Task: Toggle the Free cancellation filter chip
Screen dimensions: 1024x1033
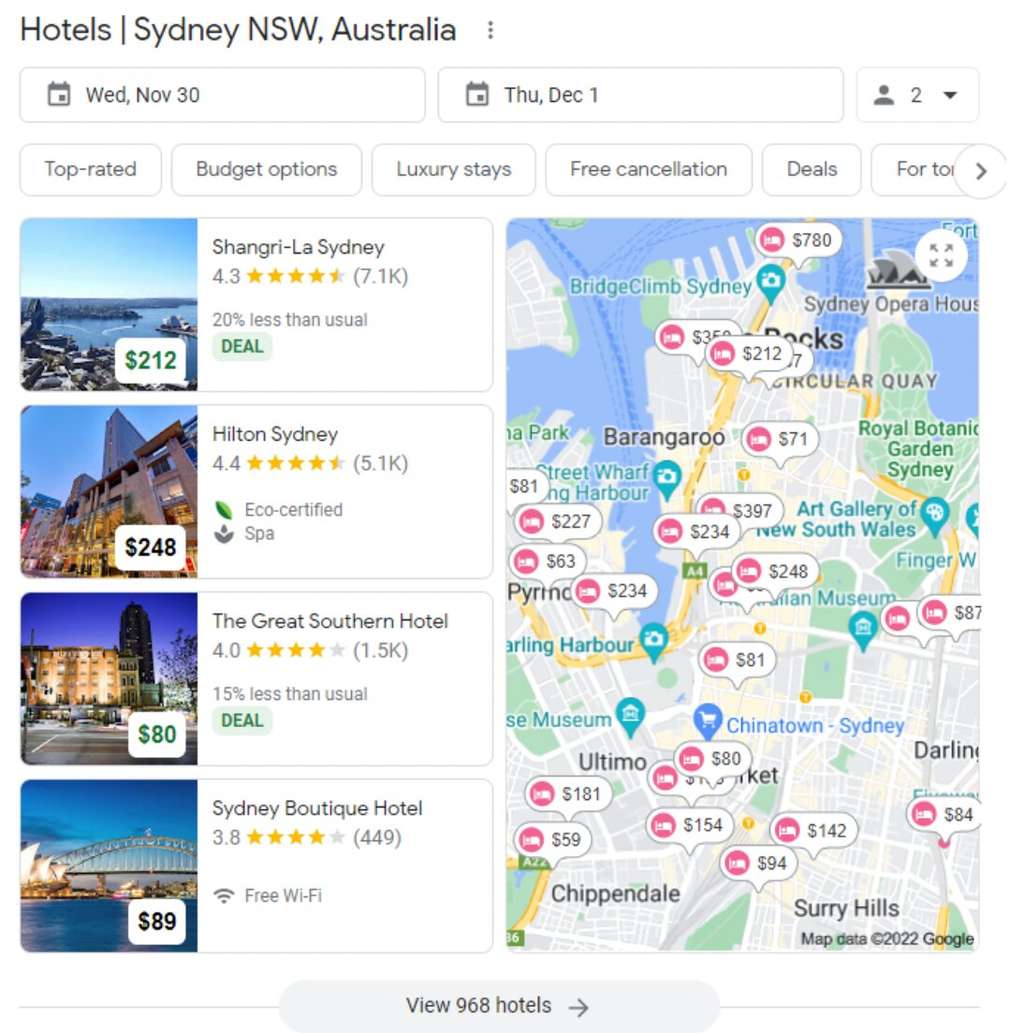Action: tap(648, 170)
